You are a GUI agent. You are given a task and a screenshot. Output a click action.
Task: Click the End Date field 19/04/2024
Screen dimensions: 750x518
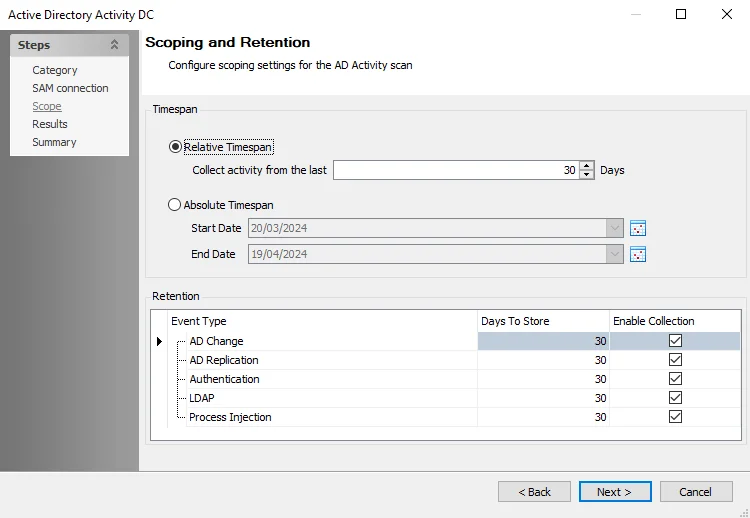click(427, 254)
